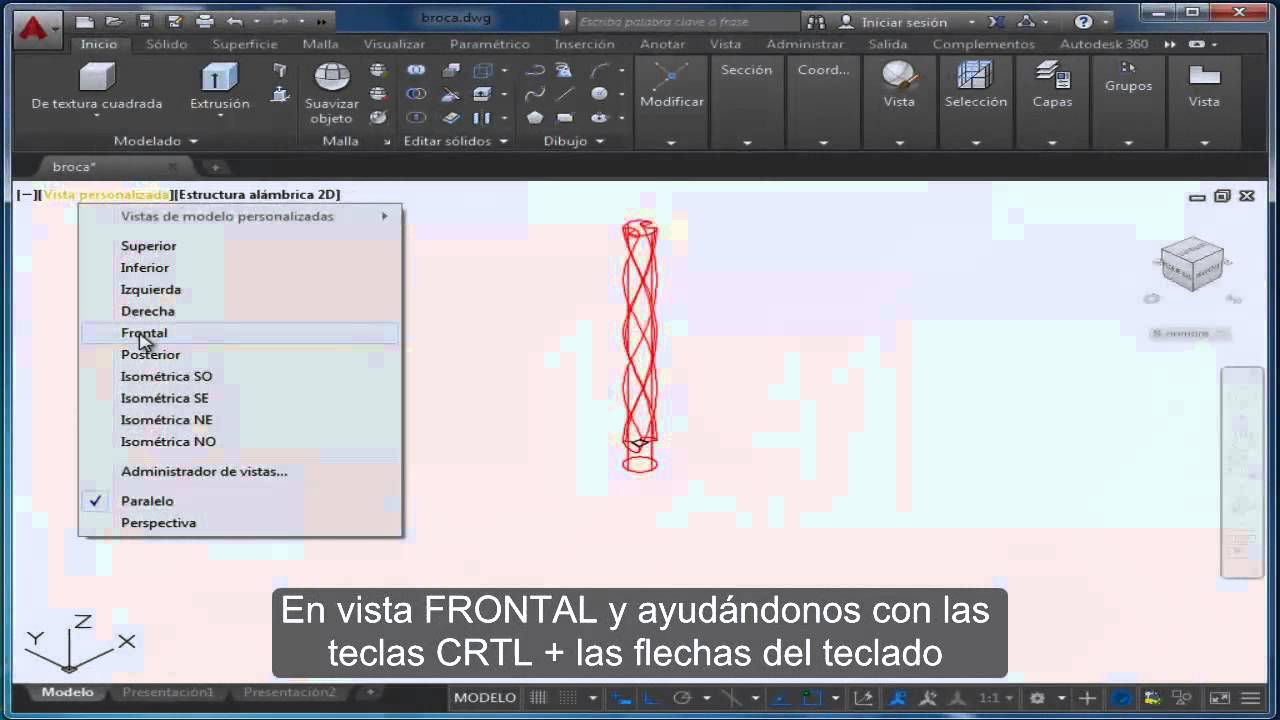Click the Save quick-access icon
Screen dimensions: 1280x720
[x=145, y=21]
